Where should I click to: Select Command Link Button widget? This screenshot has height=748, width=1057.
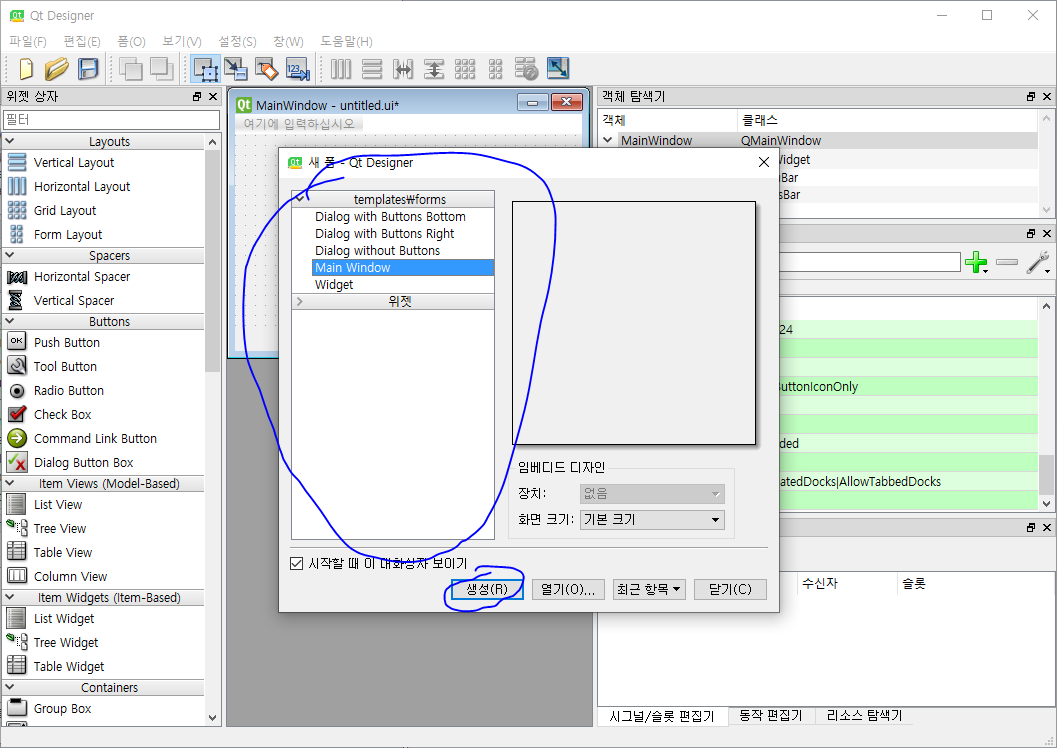[95, 439]
